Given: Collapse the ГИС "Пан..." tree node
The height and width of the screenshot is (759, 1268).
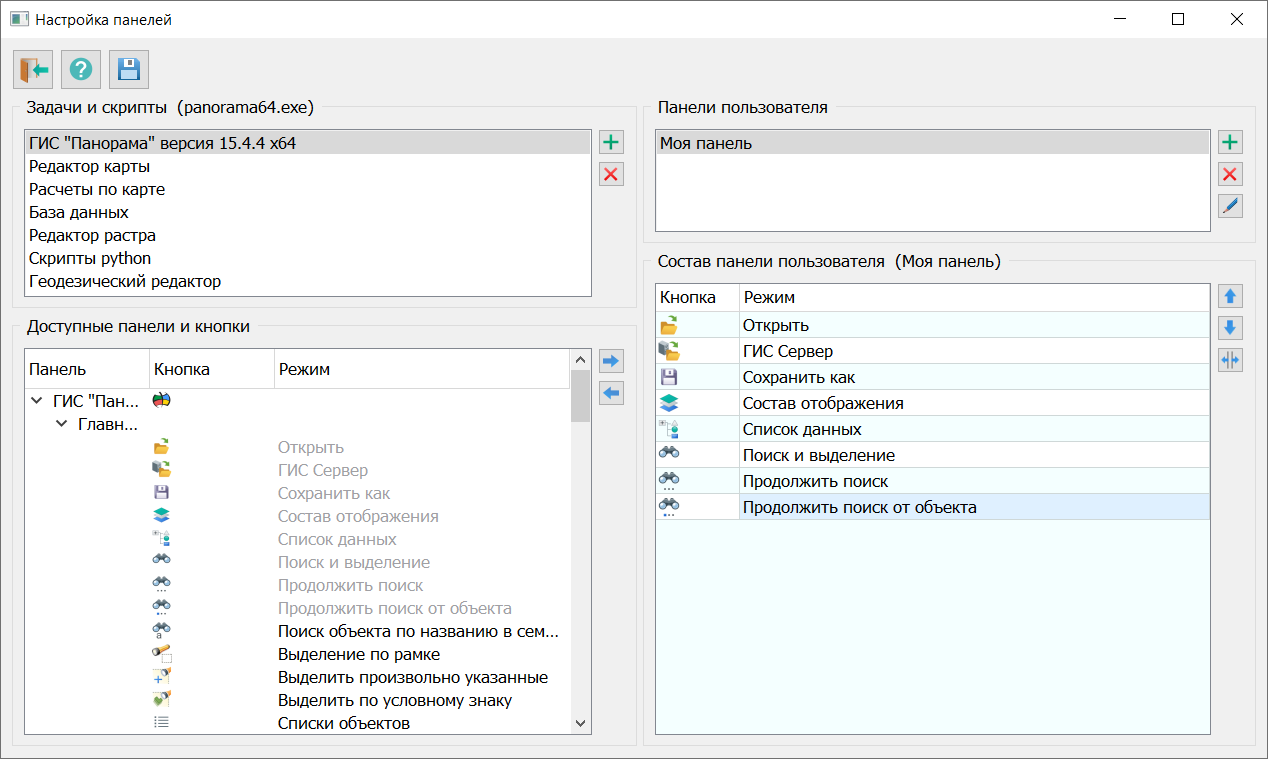Looking at the screenshot, I should (x=36, y=401).
